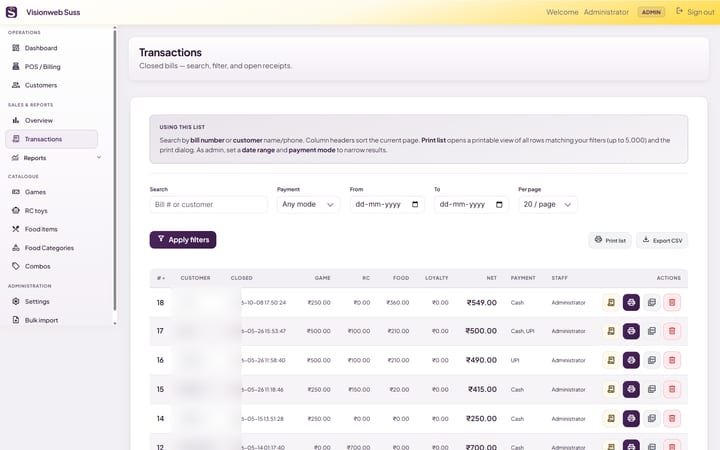Open the Food Categories menu item

point(49,248)
